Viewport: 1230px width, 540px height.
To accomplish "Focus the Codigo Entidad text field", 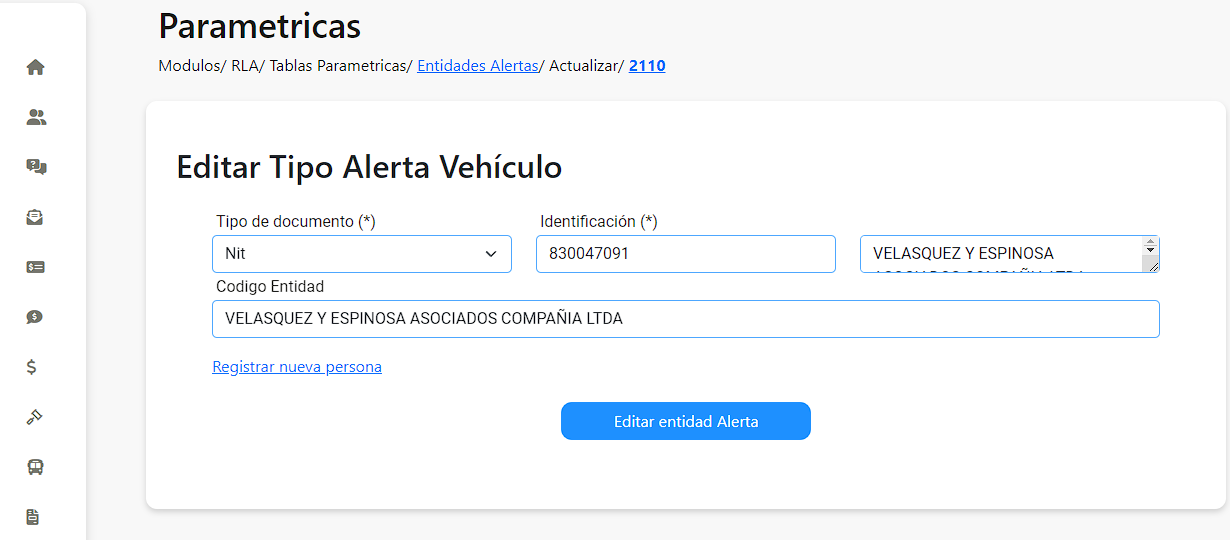I will pyautogui.click(x=686, y=319).
